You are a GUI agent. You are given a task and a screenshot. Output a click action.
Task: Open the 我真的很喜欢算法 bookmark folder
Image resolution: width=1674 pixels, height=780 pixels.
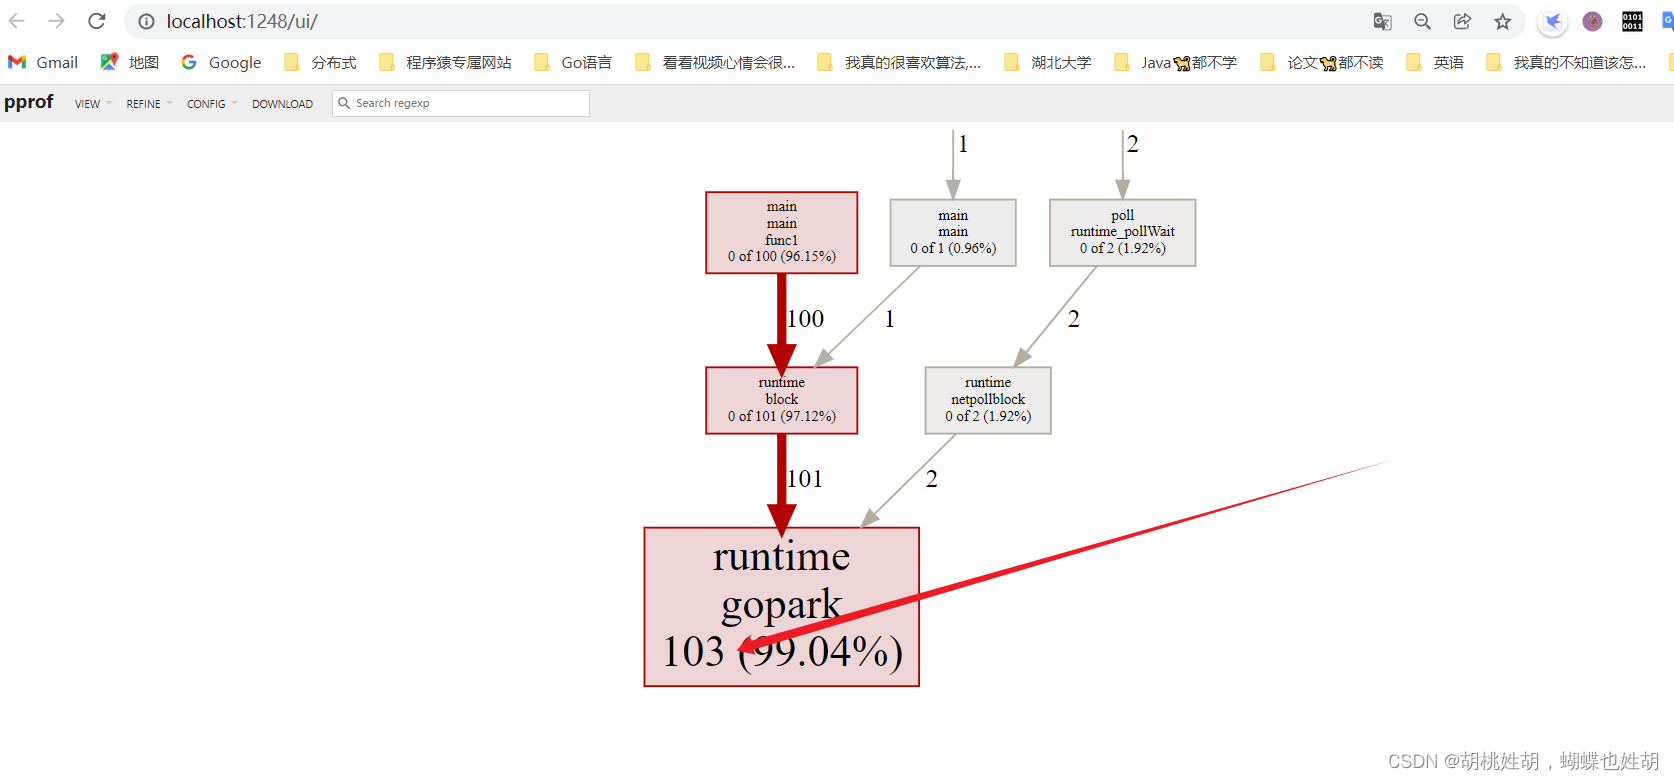point(899,62)
